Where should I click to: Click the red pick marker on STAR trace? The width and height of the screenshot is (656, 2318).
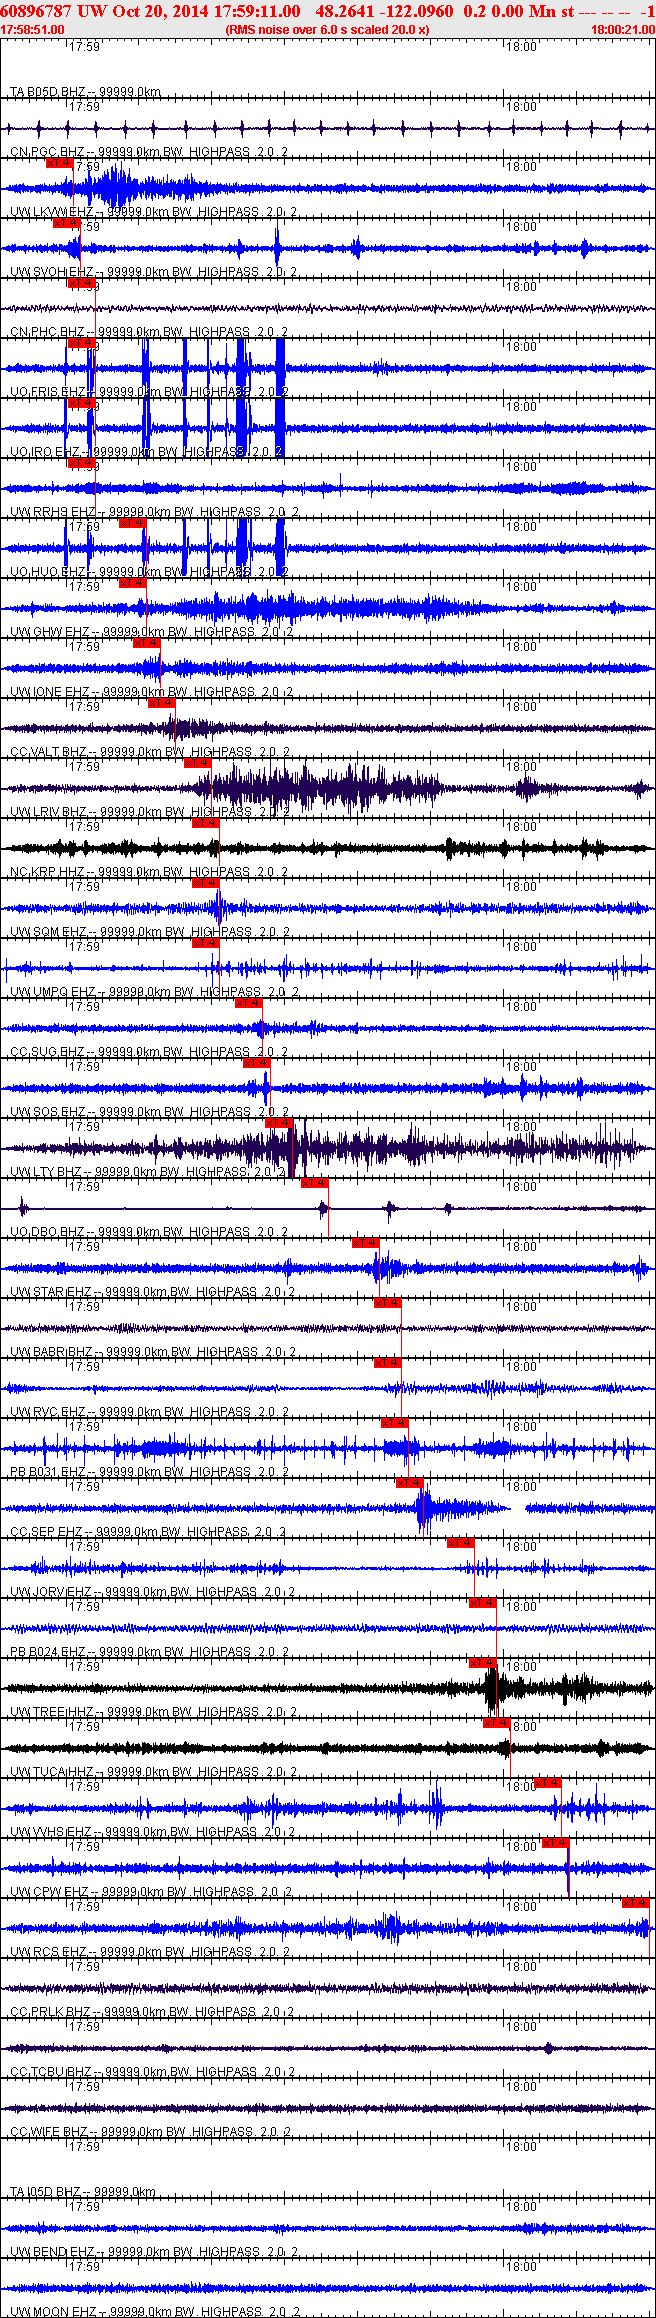click(x=366, y=1243)
